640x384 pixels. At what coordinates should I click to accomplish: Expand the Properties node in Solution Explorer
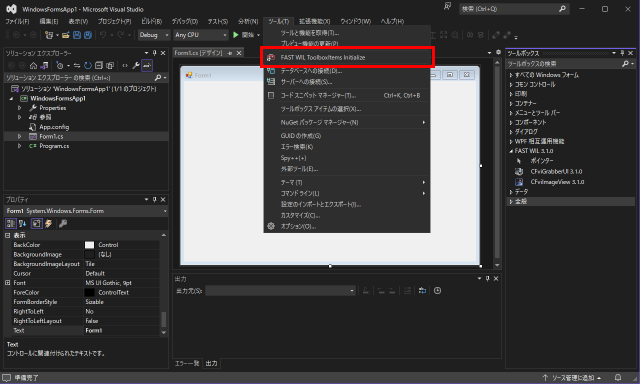[x=19, y=108]
